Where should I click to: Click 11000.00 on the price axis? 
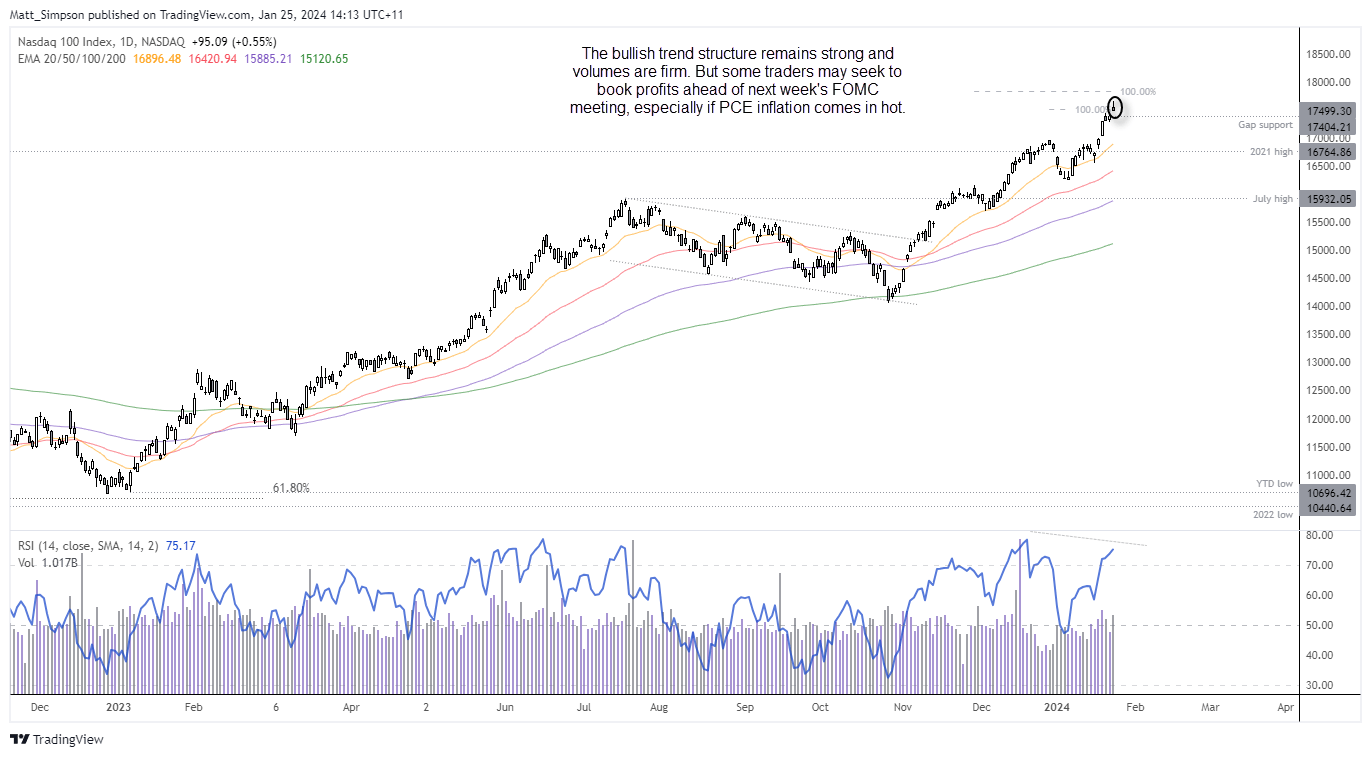pyautogui.click(x=1328, y=476)
